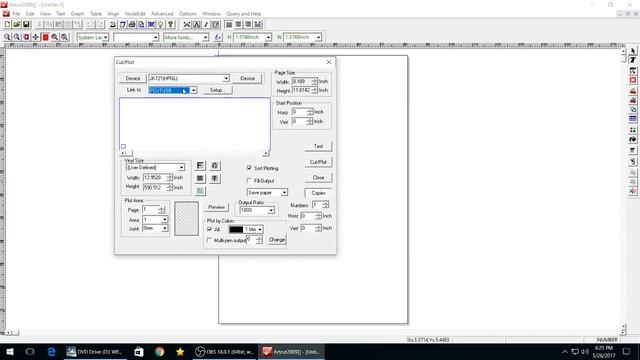Click the Test button
640x360 pixels.
(x=318, y=146)
